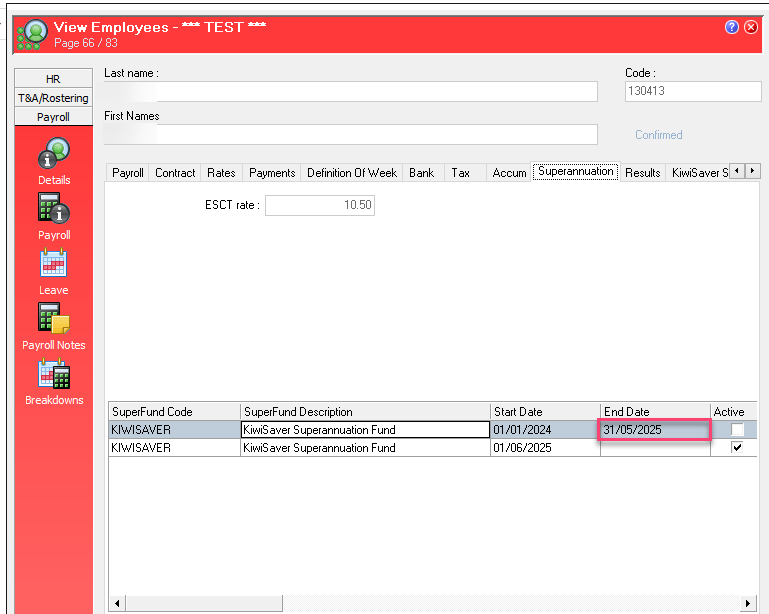The height and width of the screenshot is (614, 769).
Task: Untick Active checkbox for second KiwiSaver row
Action: pos(737,448)
